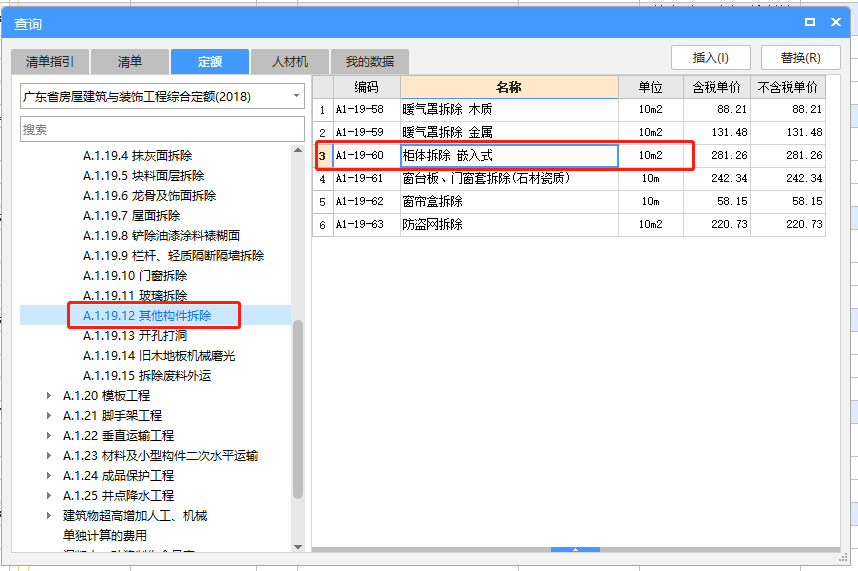This screenshot has width=858, height=571.
Task: Expand the A.1.22 垂直运输工程 node
Action: 49,435
